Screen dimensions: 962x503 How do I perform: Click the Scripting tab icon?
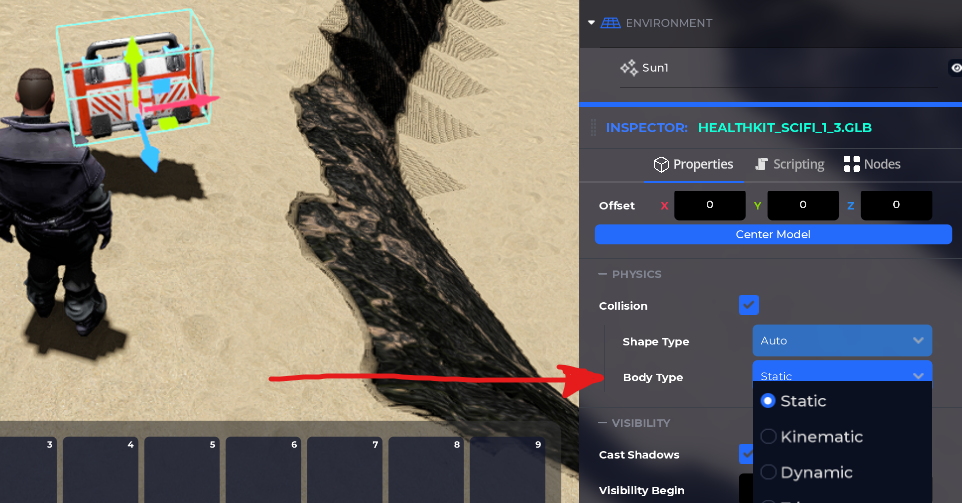pos(761,164)
